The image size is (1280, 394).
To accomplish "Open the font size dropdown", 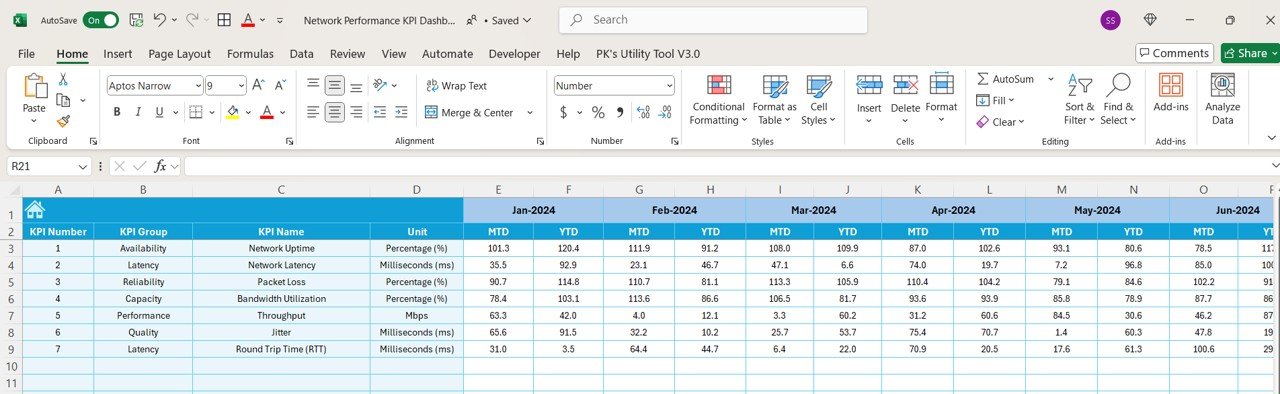I will tap(240, 86).
